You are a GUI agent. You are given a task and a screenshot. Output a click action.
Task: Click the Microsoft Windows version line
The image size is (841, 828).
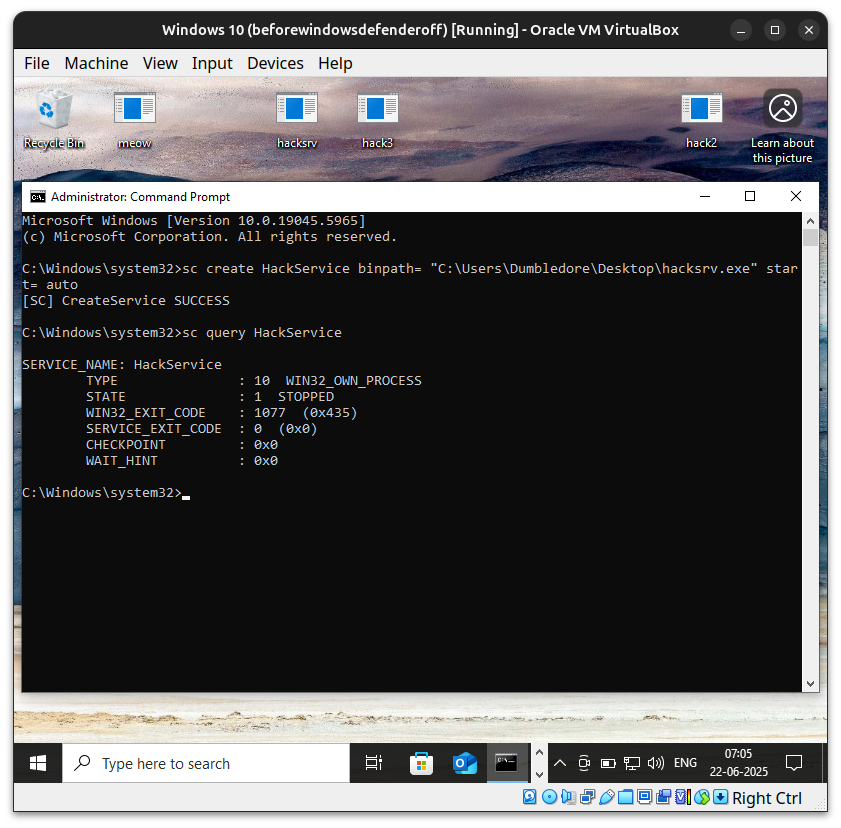click(x=194, y=221)
